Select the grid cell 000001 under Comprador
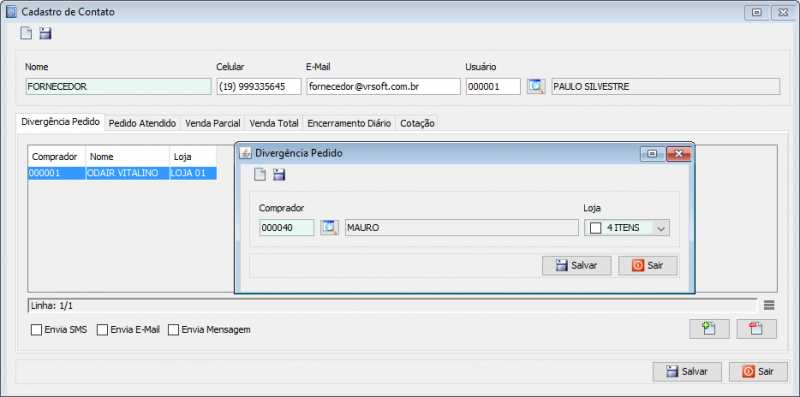Image resolution: width=800 pixels, height=397 pixels. tap(57, 173)
